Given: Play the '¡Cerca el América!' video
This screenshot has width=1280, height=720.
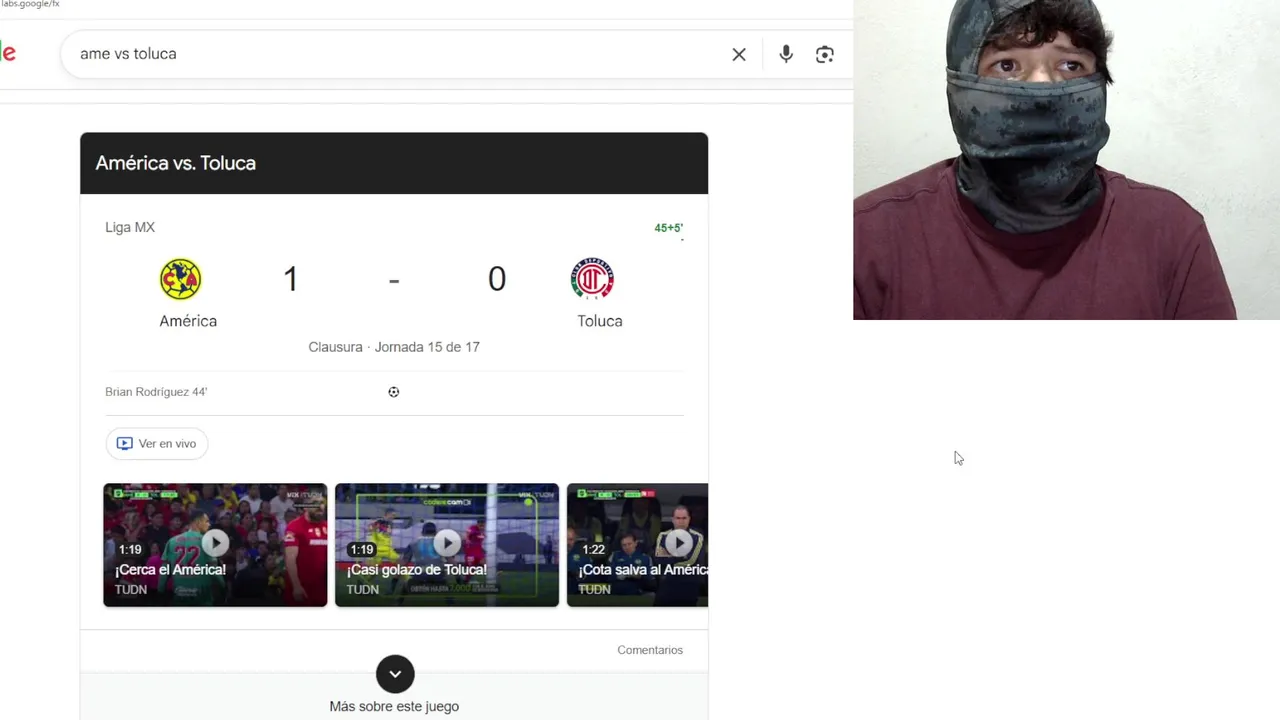Looking at the screenshot, I should coord(215,545).
